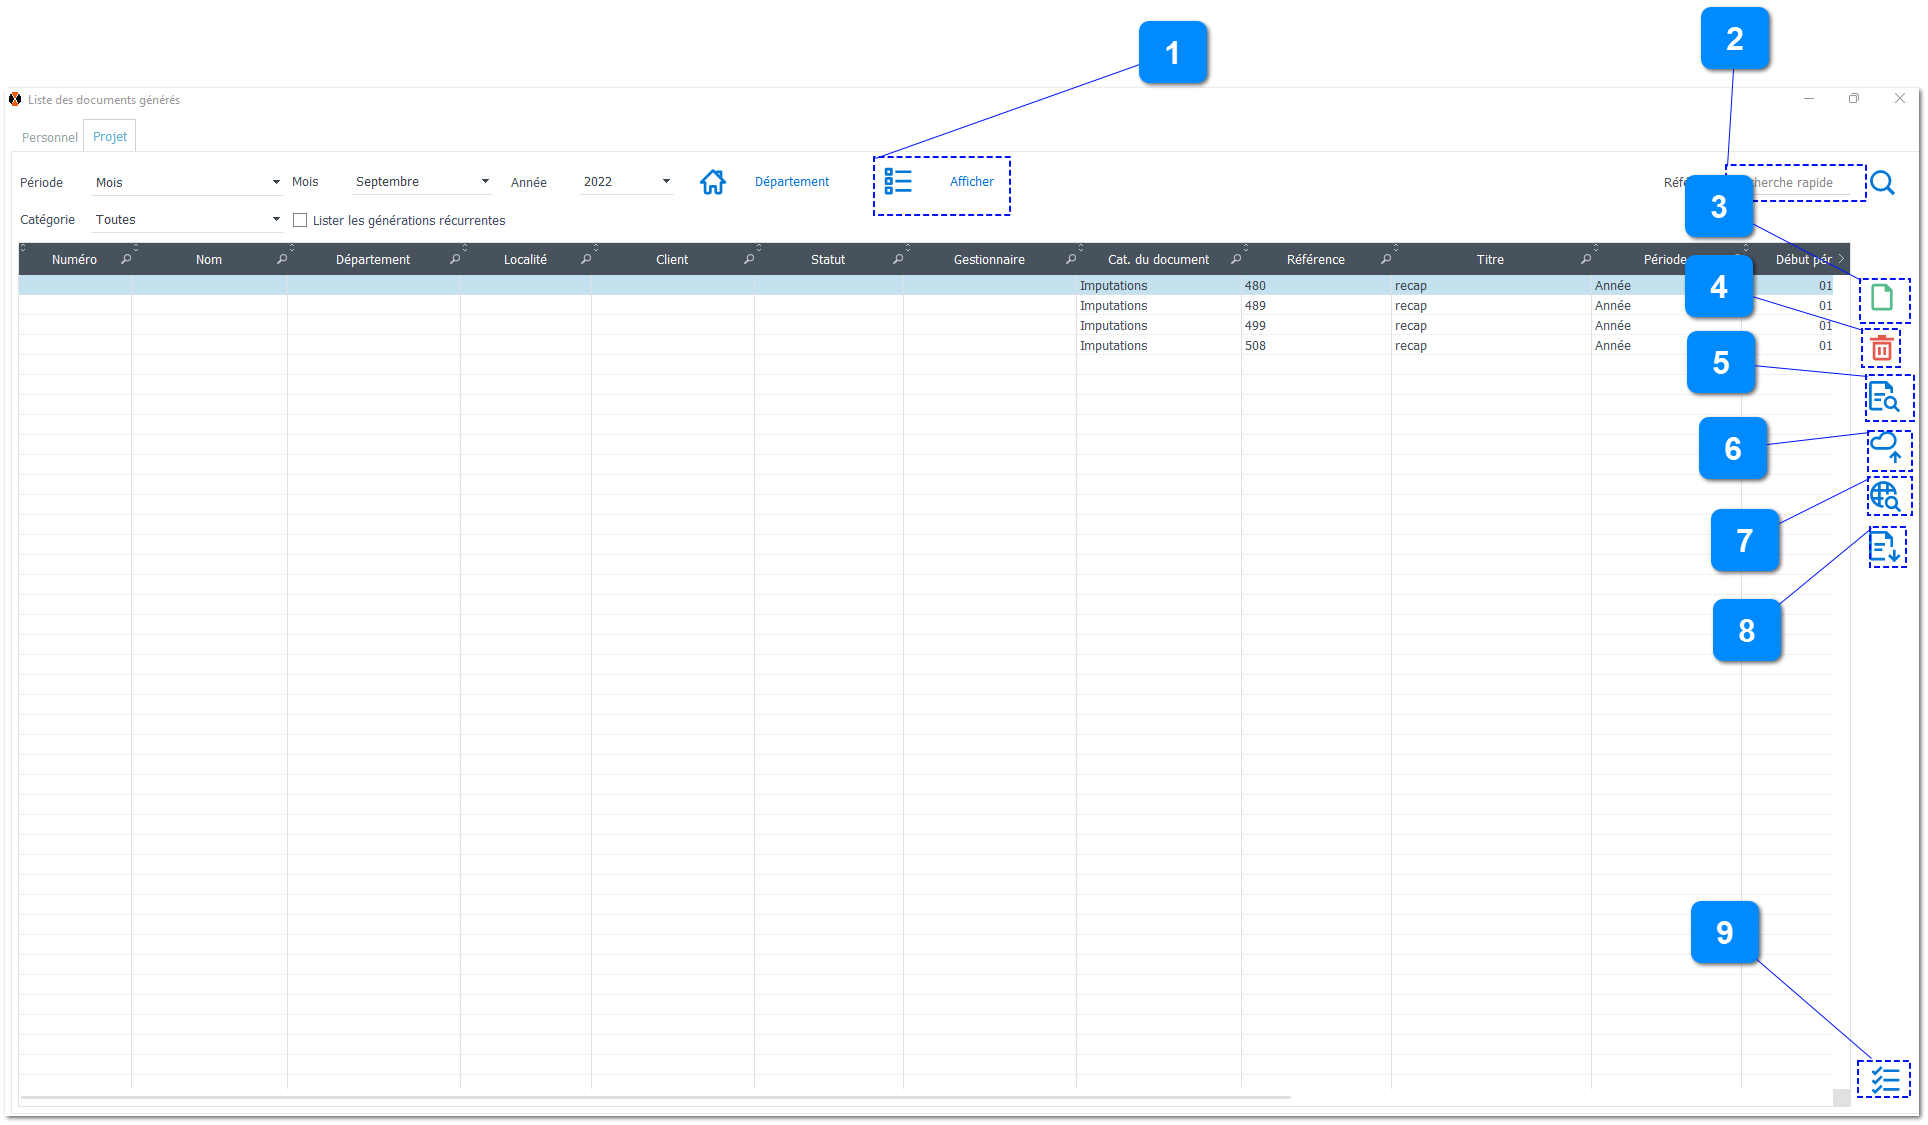Viewport: 1928px width, 1125px height.
Task: Expand the Mois Septembre dropdown
Action: [x=485, y=182]
